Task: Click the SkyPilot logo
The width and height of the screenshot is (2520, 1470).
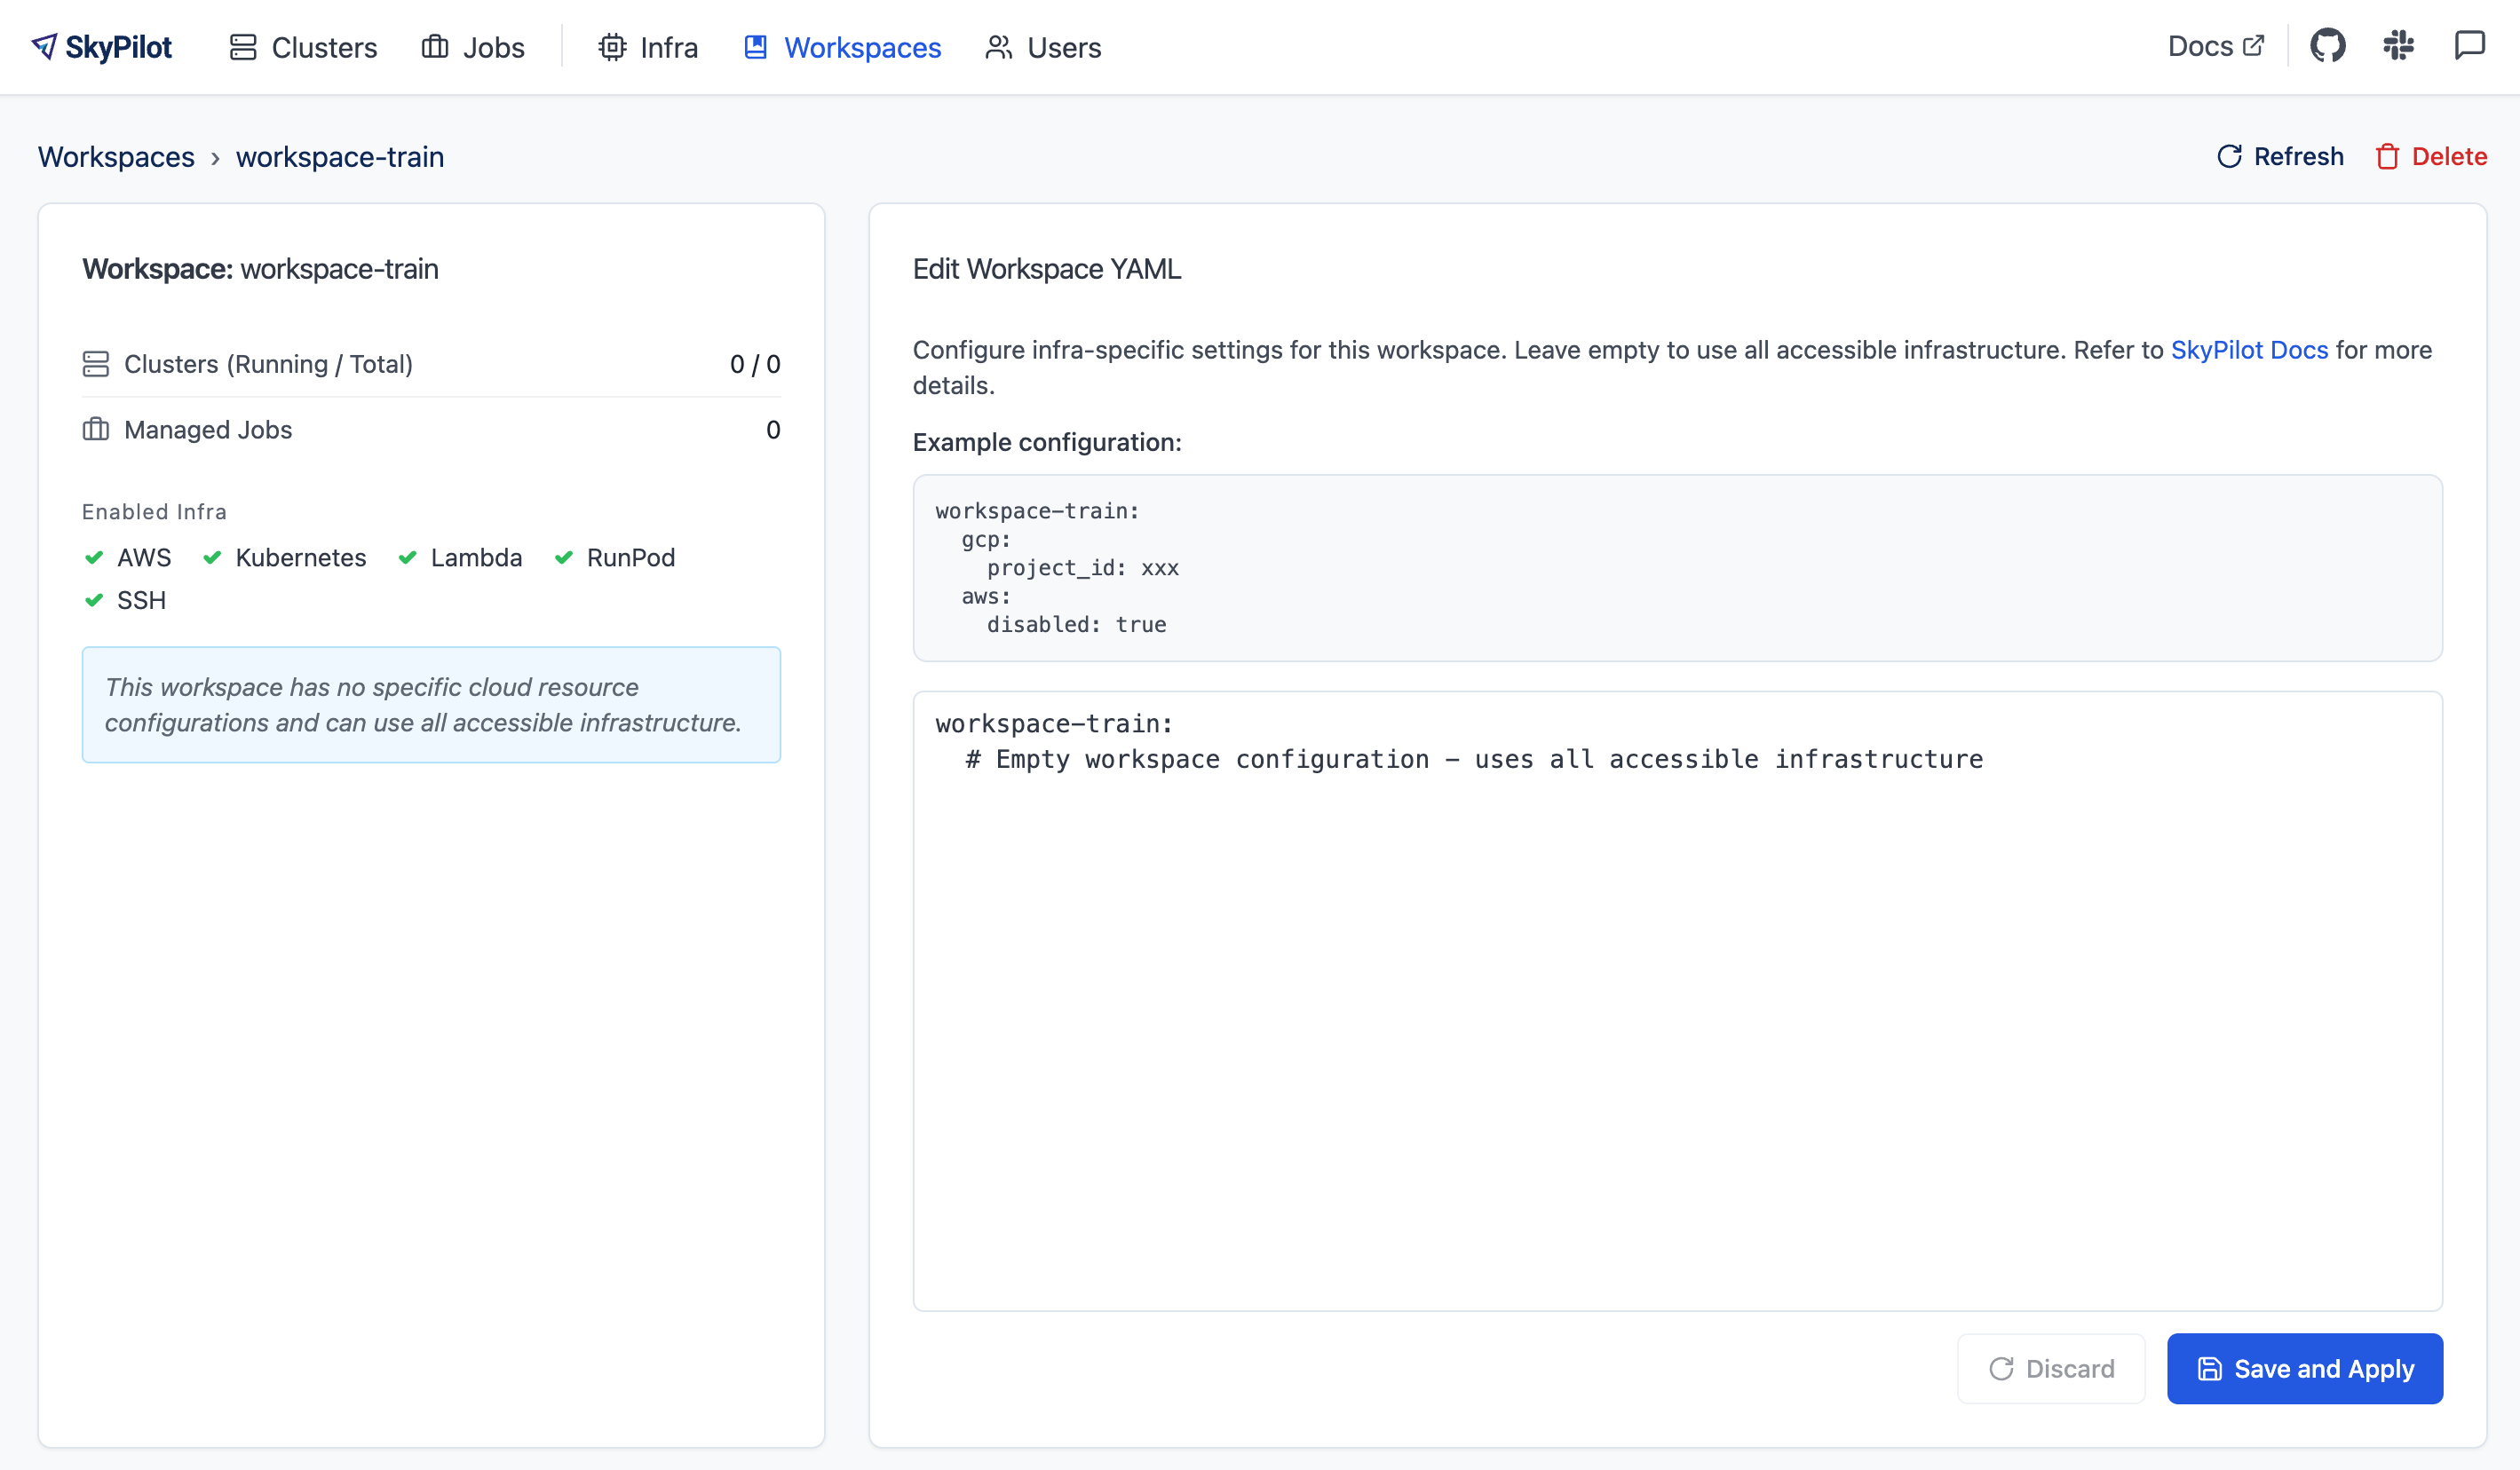Action: [101, 47]
